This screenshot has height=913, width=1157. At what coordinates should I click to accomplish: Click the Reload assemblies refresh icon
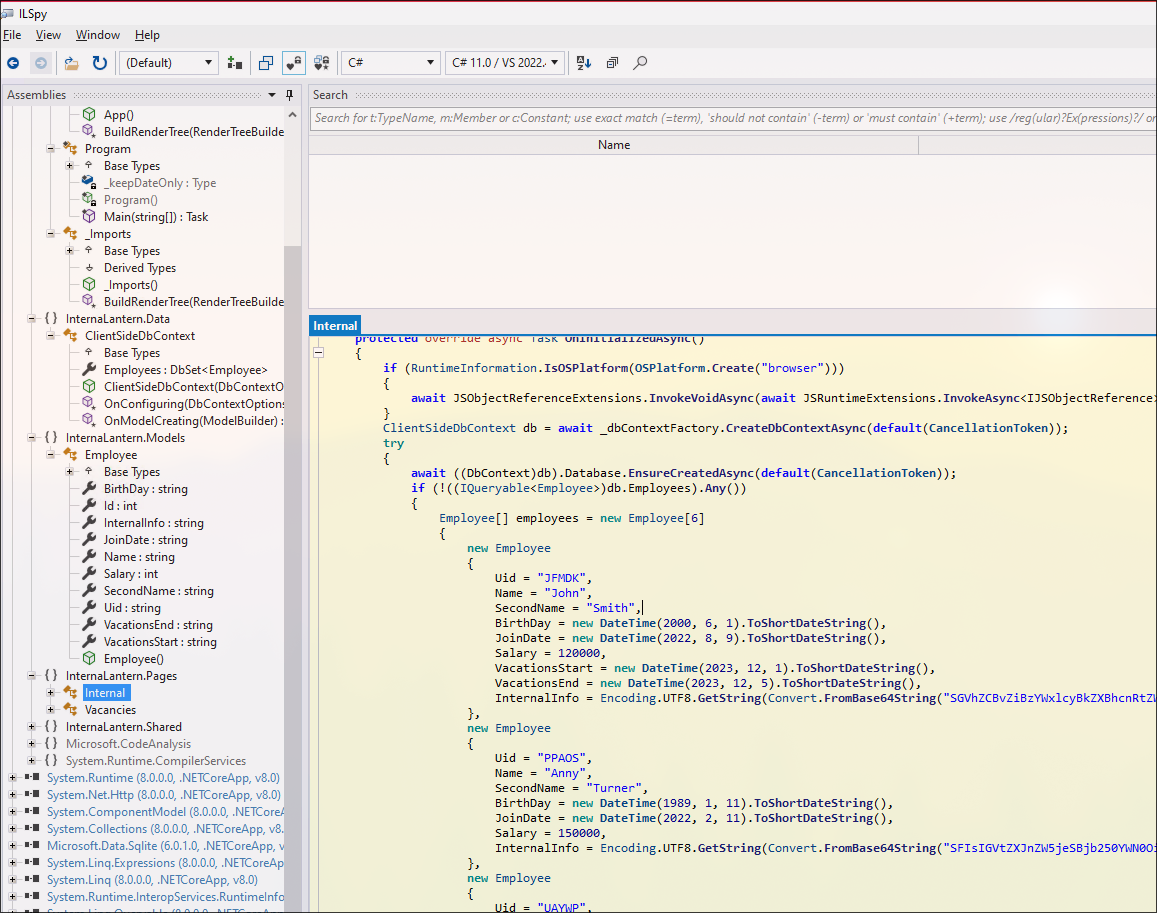point(100,63)
